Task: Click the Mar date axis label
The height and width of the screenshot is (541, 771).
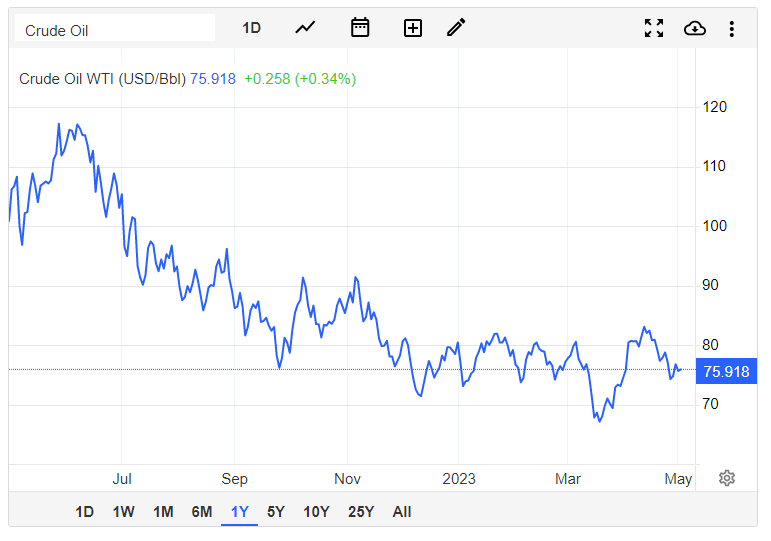Action: click(568, 479)
